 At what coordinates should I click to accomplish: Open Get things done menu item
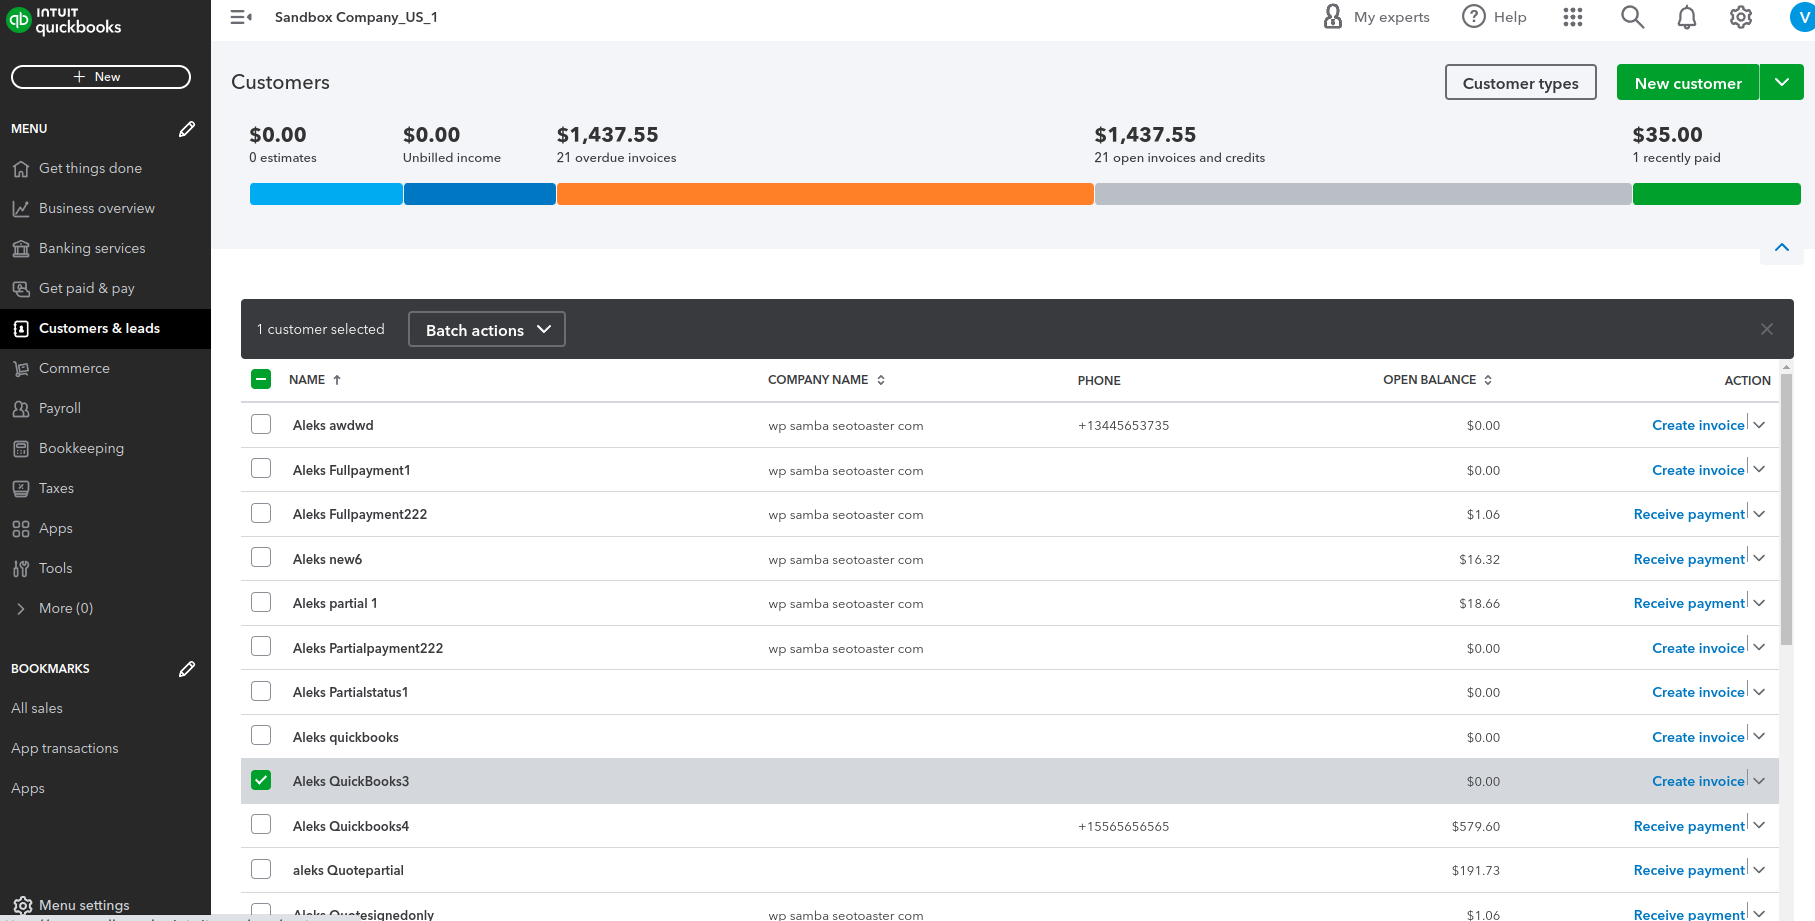click(x=105, y=169)
